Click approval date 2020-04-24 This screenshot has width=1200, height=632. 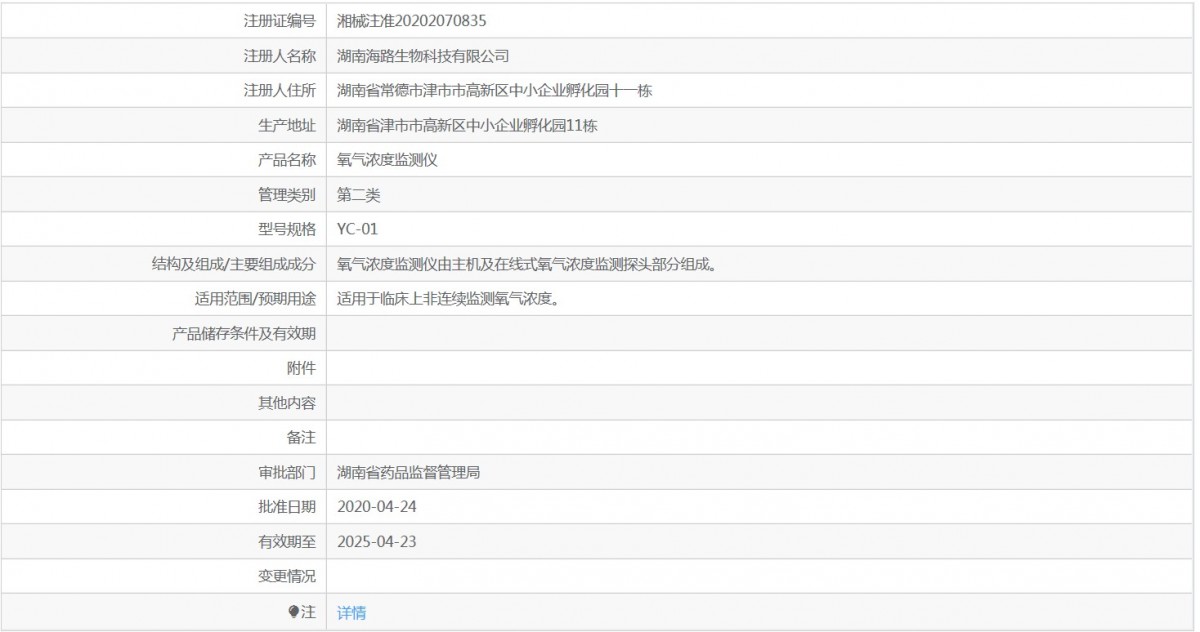click(x=376, y=506)
